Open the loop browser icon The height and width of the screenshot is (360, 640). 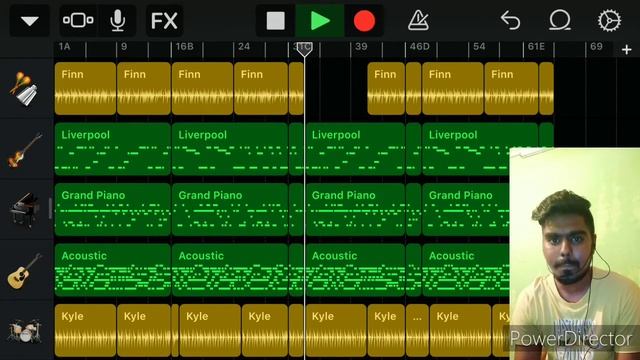point(560,20)
